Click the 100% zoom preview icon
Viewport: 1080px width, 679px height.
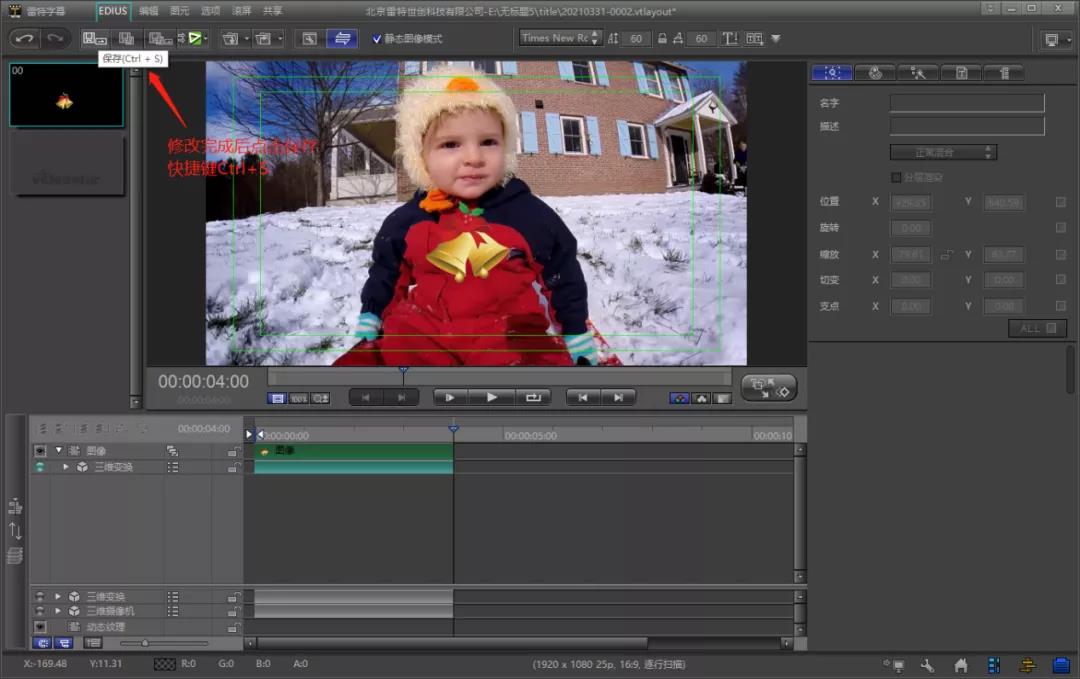[x=298, y=398]
